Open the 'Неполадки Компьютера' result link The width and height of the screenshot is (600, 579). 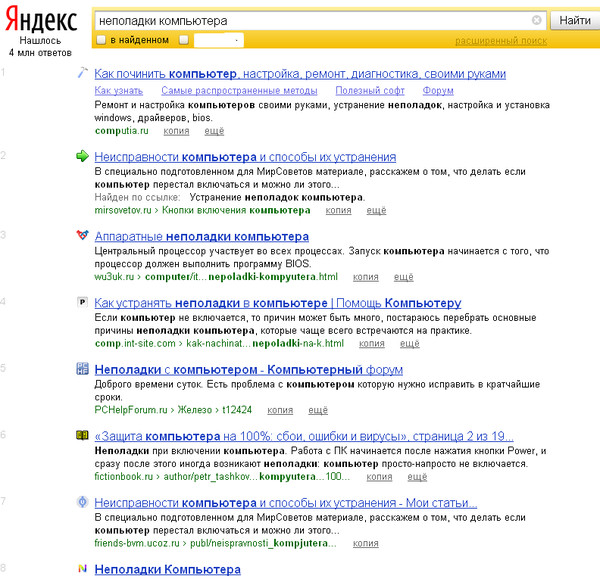[168, 570]
